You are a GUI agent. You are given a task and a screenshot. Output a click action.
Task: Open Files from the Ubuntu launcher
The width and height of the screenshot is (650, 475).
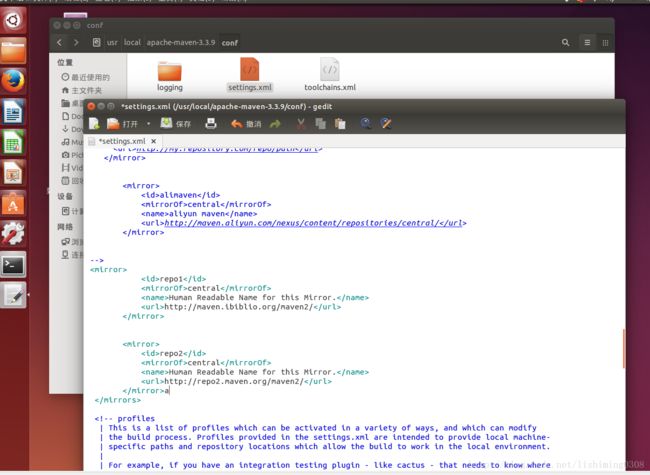pyautogui.click(x=13, y=51)
